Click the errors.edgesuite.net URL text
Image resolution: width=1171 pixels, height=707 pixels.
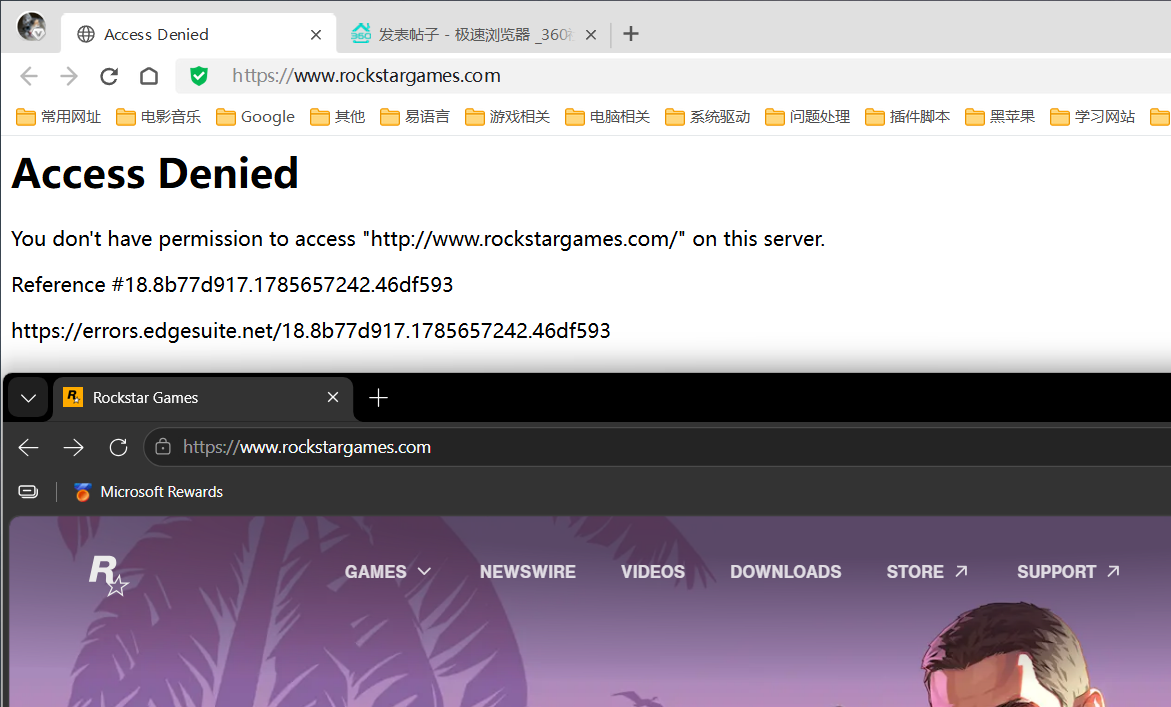click(x=311, y=331)
